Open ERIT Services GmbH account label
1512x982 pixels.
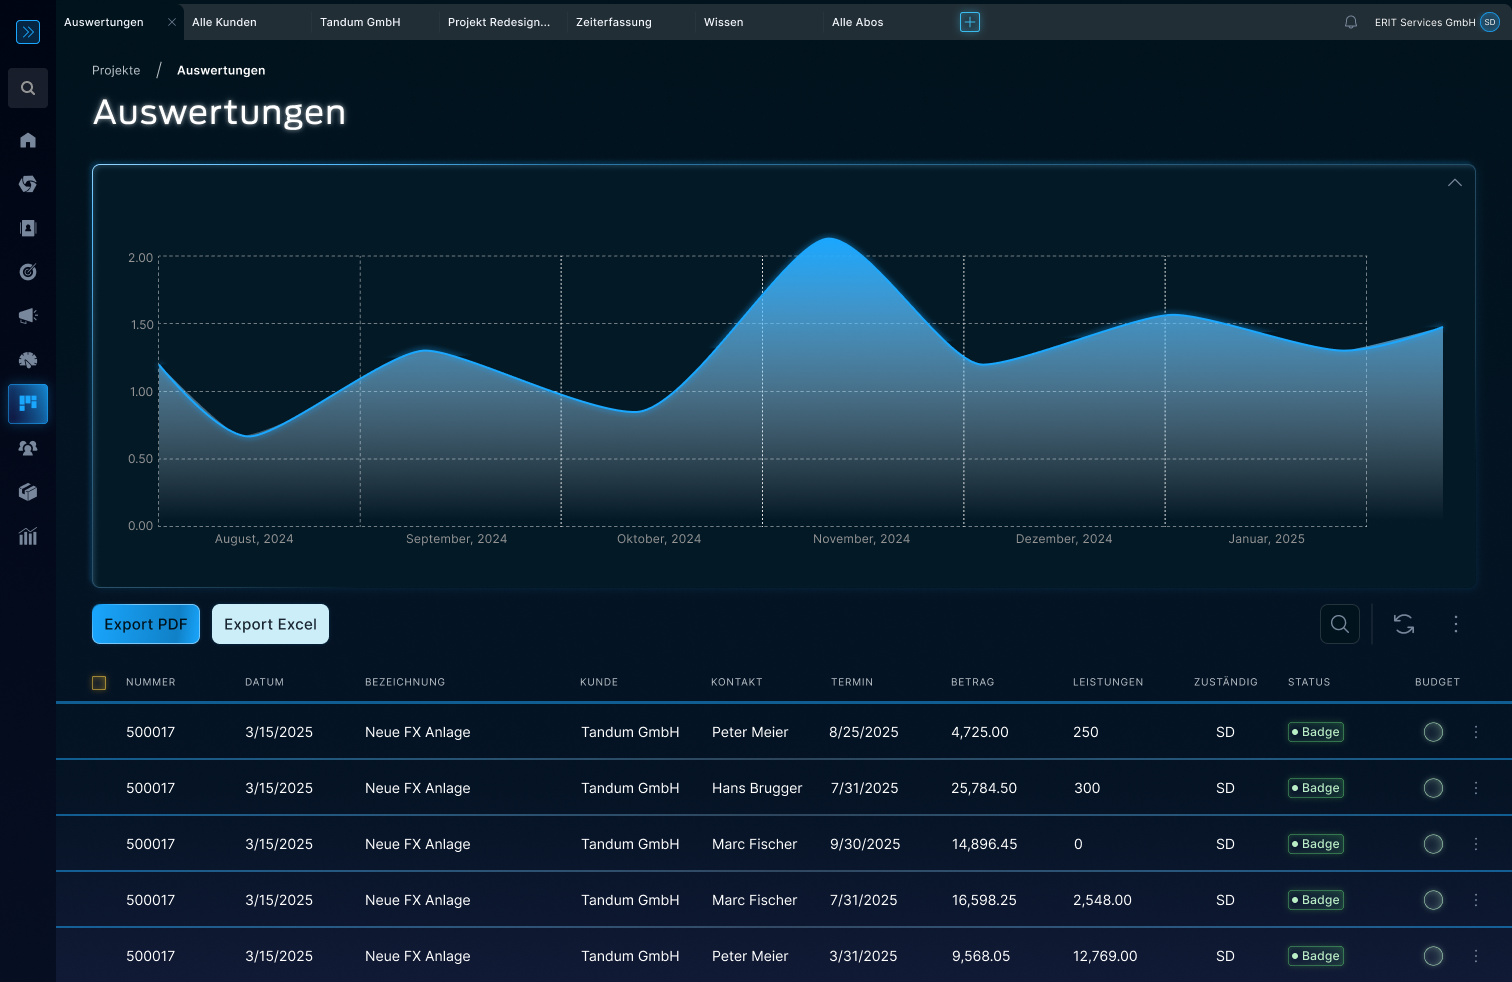pyautogui.click(x=1425, y=22)
